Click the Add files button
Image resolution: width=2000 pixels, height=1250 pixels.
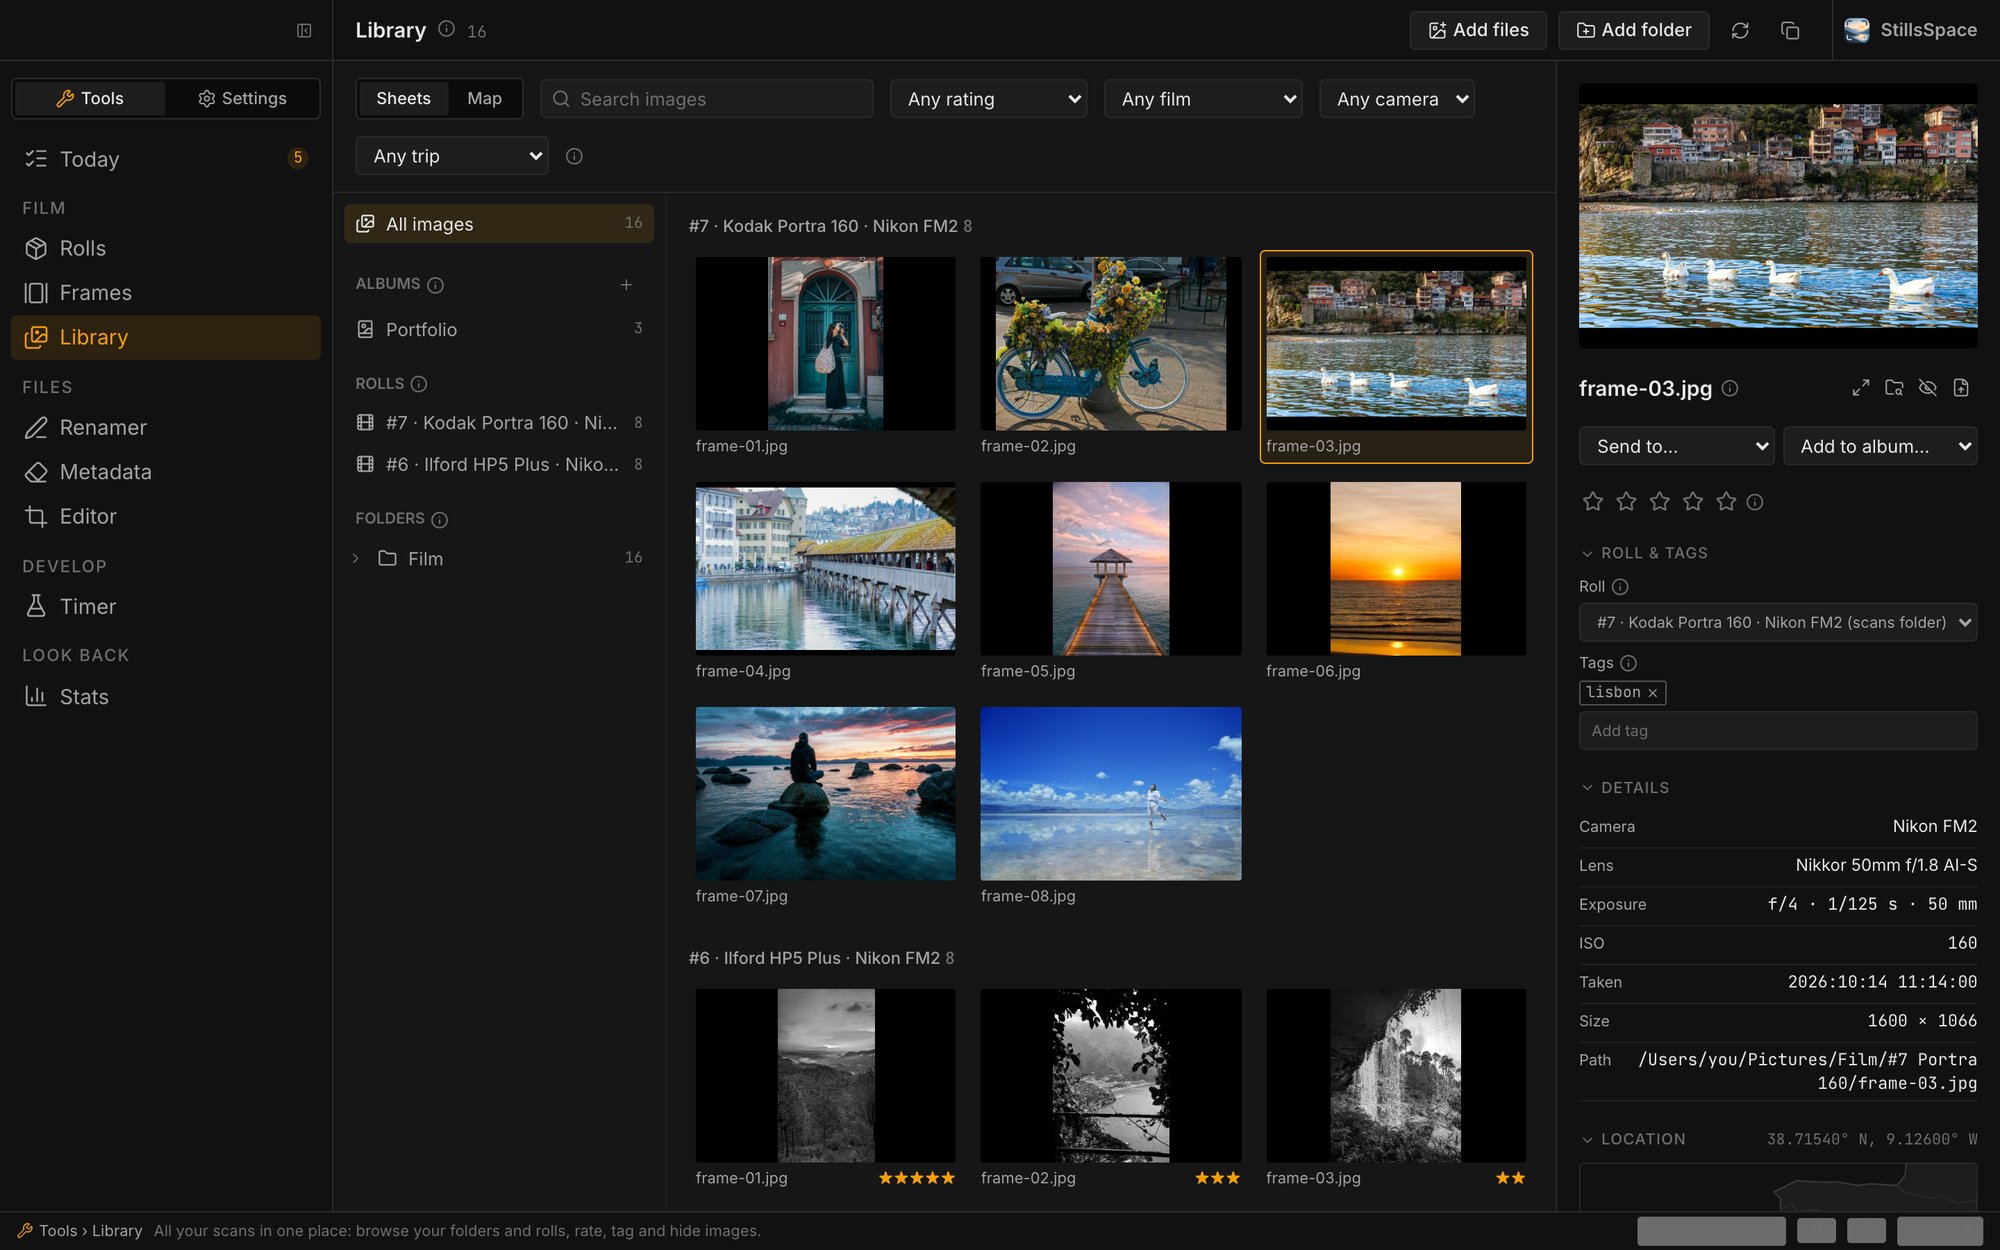[x=1478, y=30]
